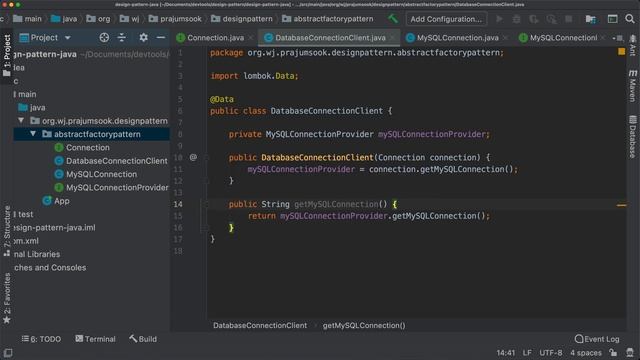Click Add Configuration button
This screenshot has height=360, width=640.
point(446,19)
